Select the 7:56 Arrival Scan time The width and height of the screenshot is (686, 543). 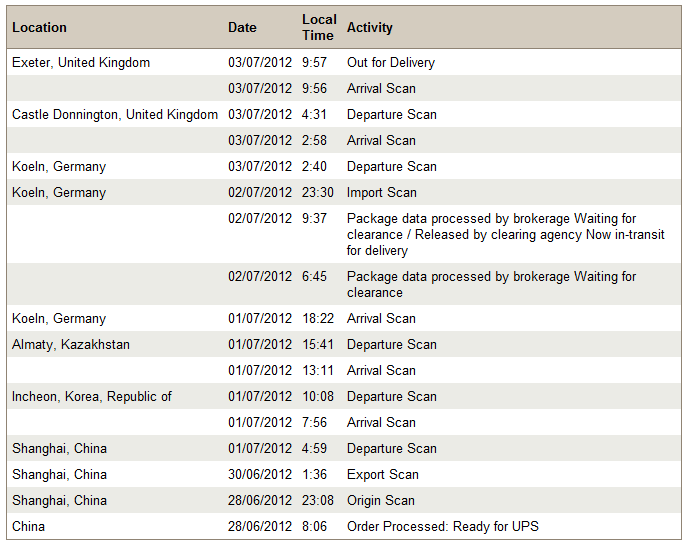click(x=314, y=423)
